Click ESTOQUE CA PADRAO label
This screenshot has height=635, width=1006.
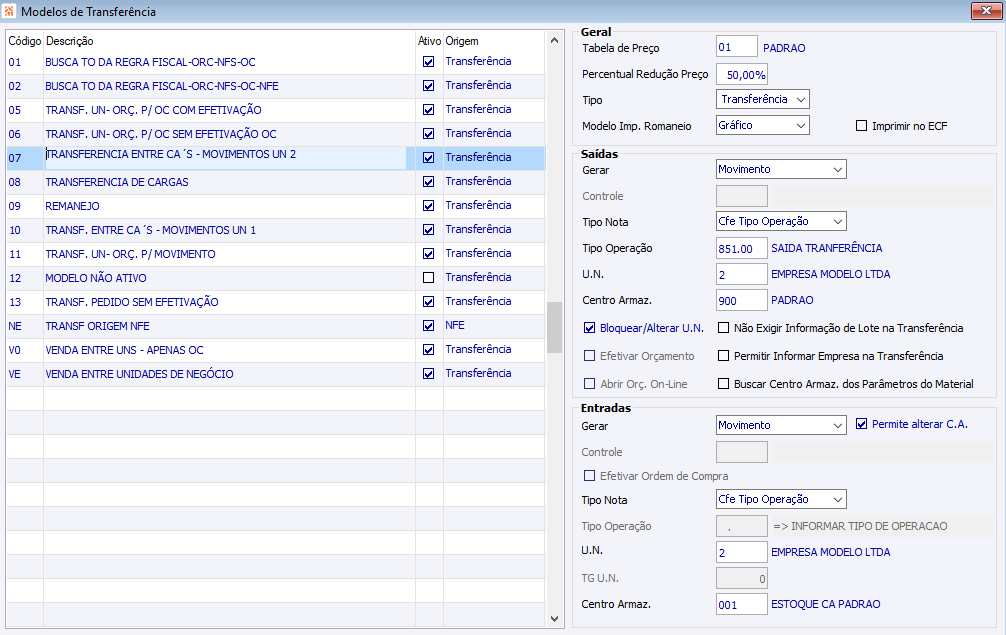point(825,604)
